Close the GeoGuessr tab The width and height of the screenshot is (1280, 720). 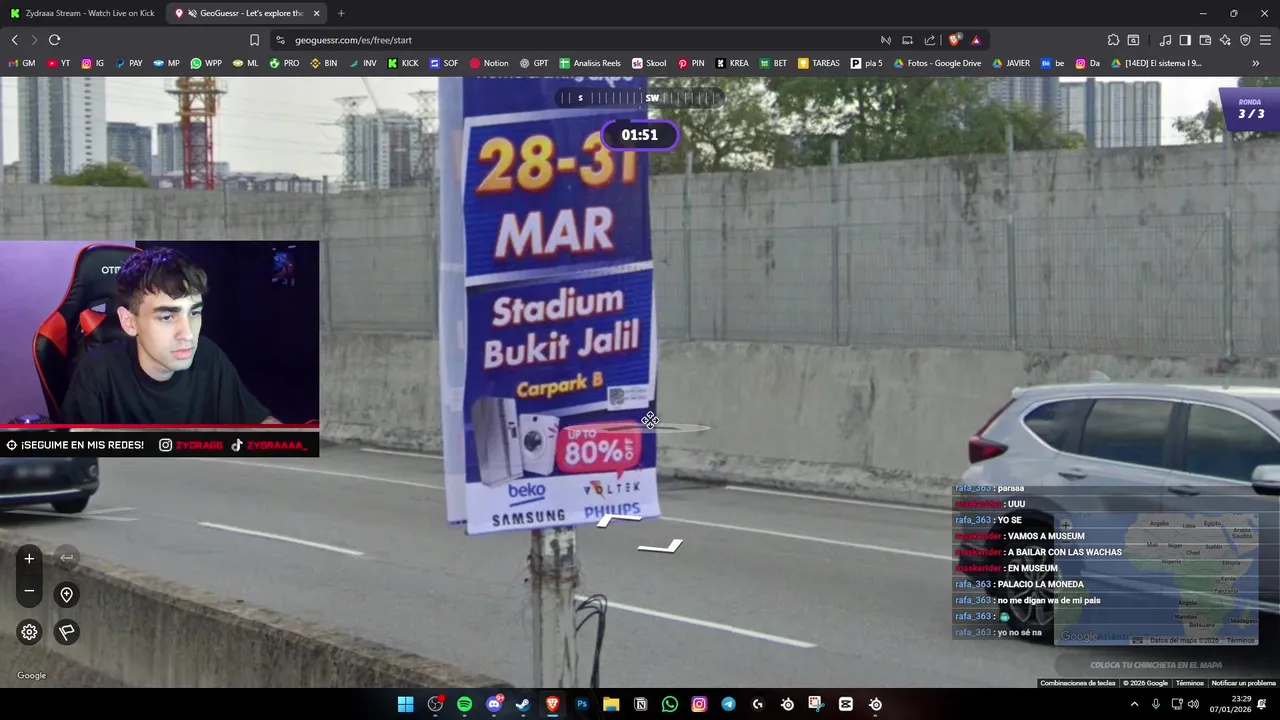(x=317, y=13)
